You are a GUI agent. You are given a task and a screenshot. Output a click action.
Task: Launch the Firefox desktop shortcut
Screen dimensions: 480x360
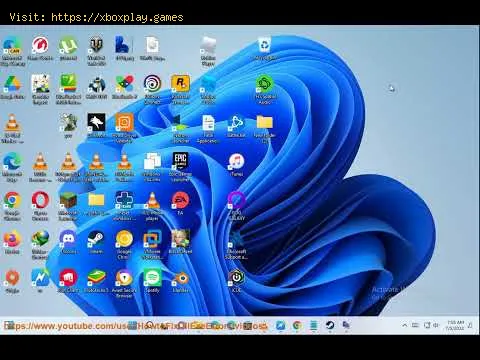pos(12,242)
